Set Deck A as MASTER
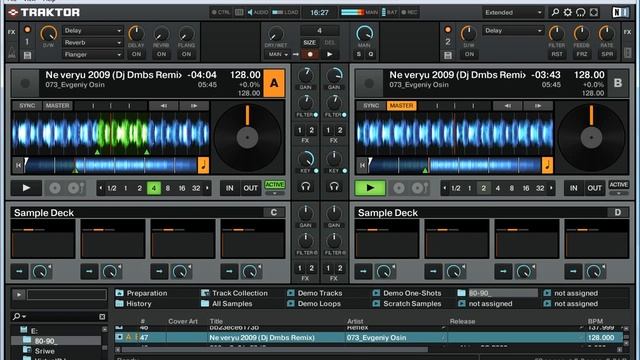This screenshot has height=360, width=640. 58,106
